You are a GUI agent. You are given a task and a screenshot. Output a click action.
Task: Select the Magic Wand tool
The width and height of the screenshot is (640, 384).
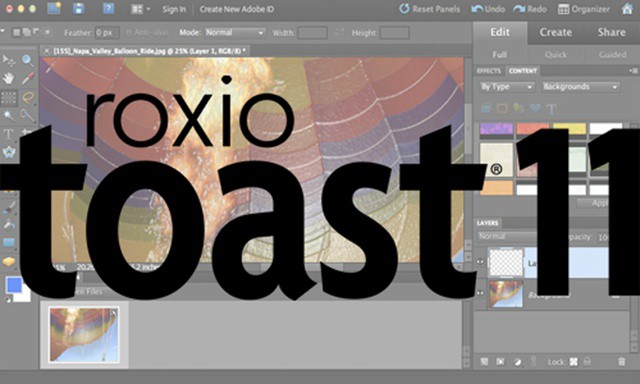click(8, 115)
